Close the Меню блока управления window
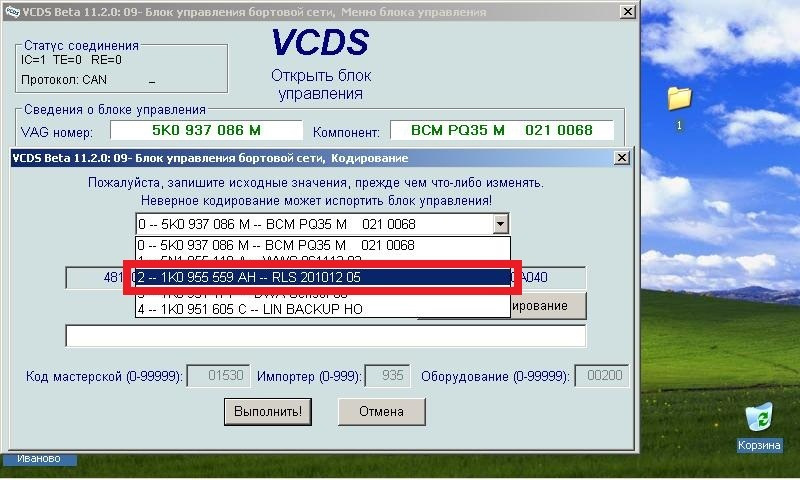This screenshot has width=800, height=480. tap(627, 12)
